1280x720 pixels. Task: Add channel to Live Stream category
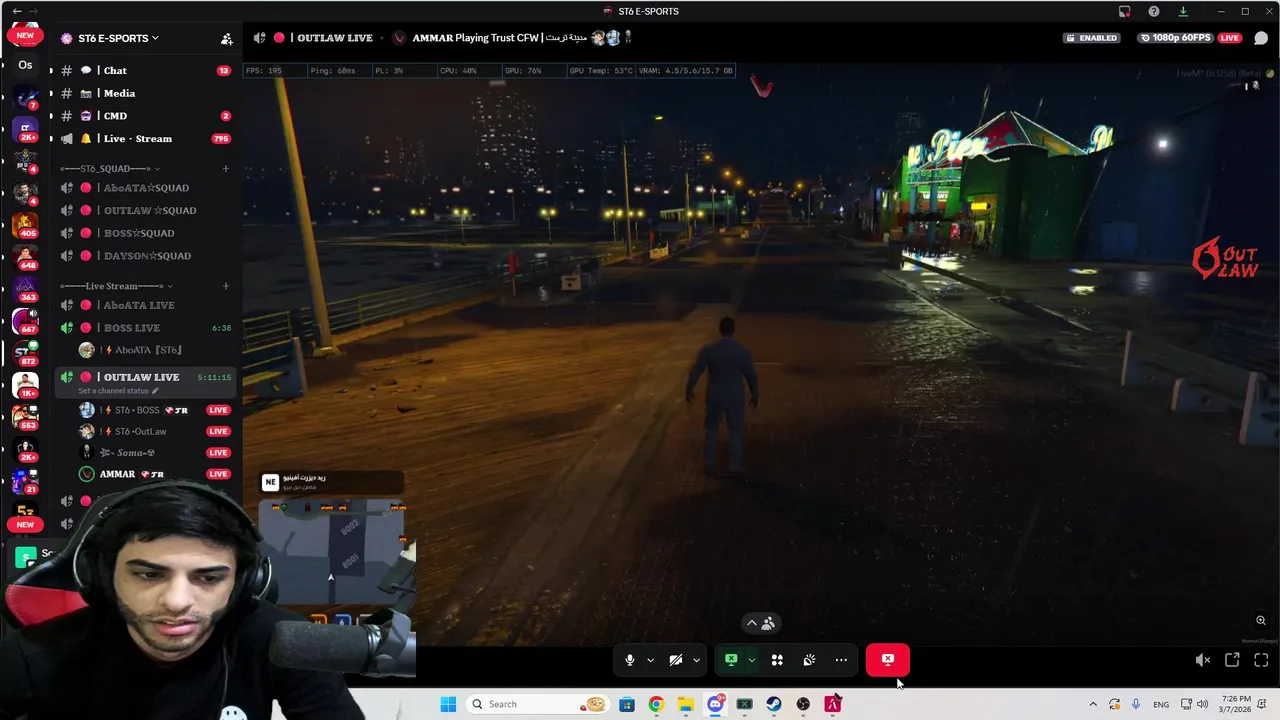(x=226, y=286)
